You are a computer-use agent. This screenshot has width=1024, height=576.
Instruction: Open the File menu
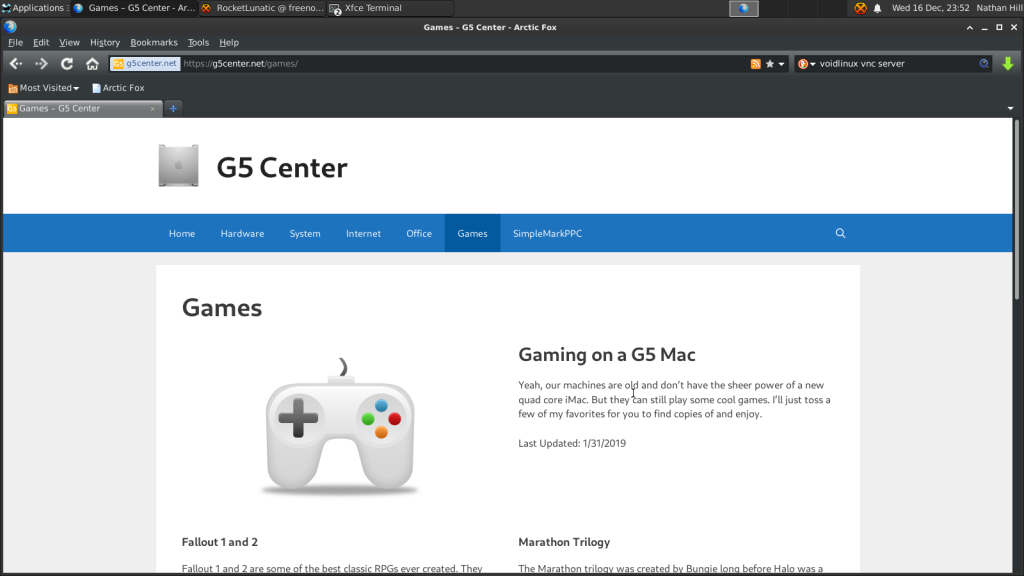15,42
